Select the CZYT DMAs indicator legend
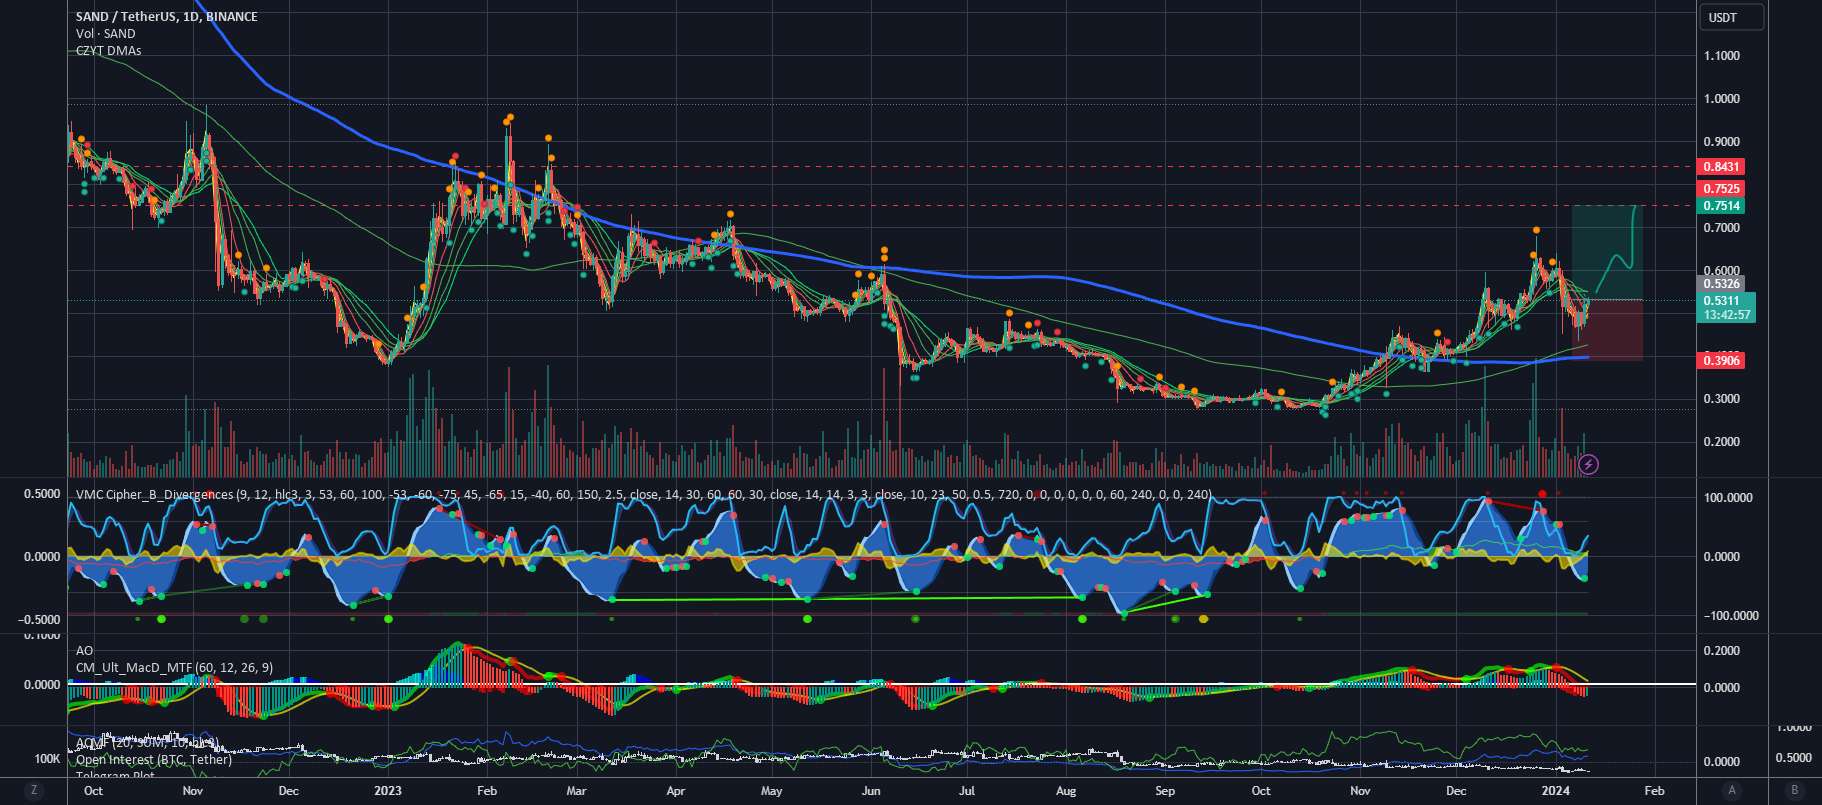Image resolution: width=1822 pixels, height=805 pixels. pyautogui.click(x=109, y=51)
